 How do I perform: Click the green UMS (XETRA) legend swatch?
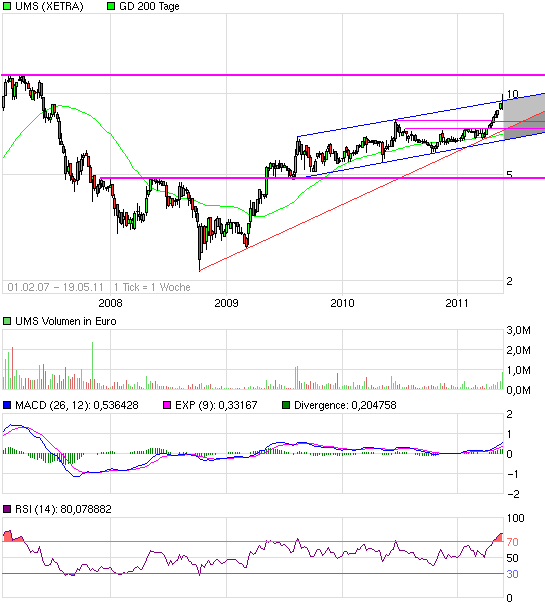pos(7,6)
